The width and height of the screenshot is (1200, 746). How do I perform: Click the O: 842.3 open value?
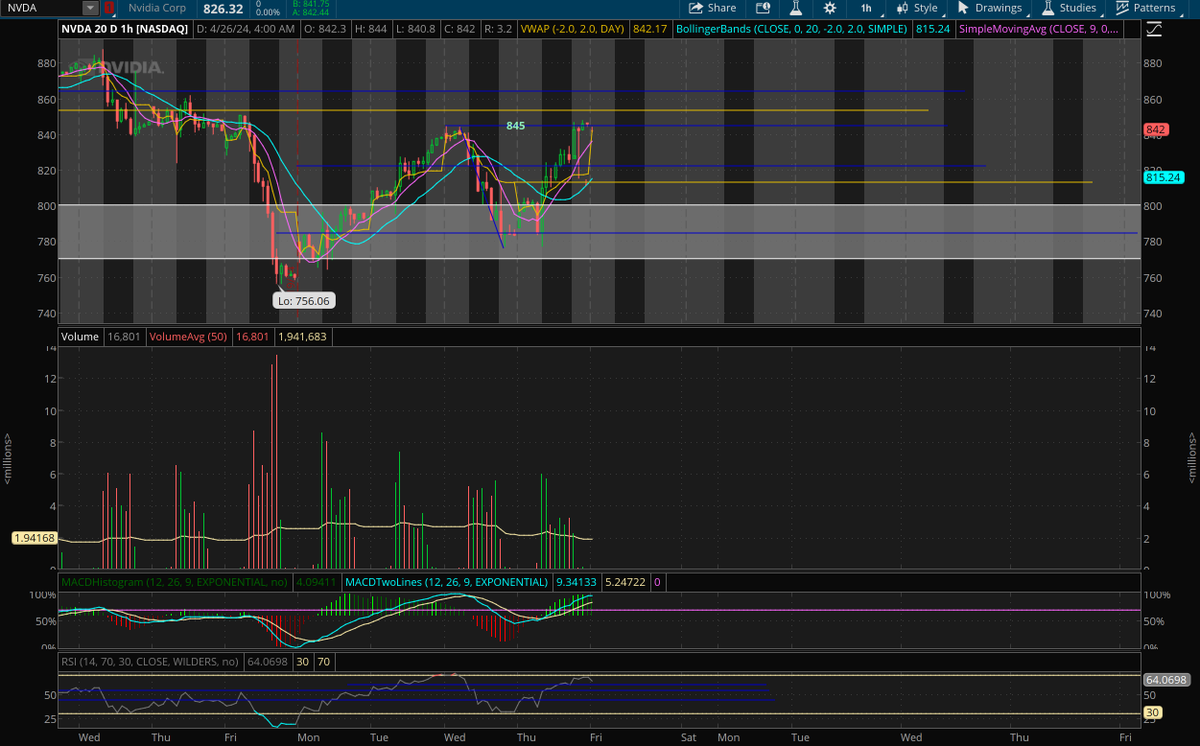tap(324, 29)
